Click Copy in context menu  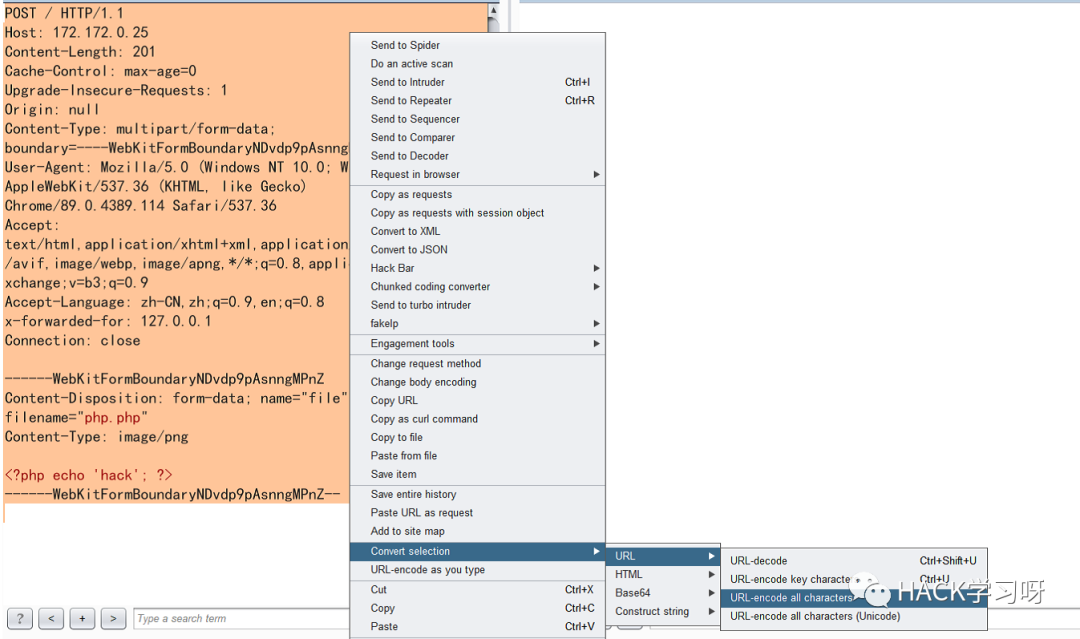477,609
